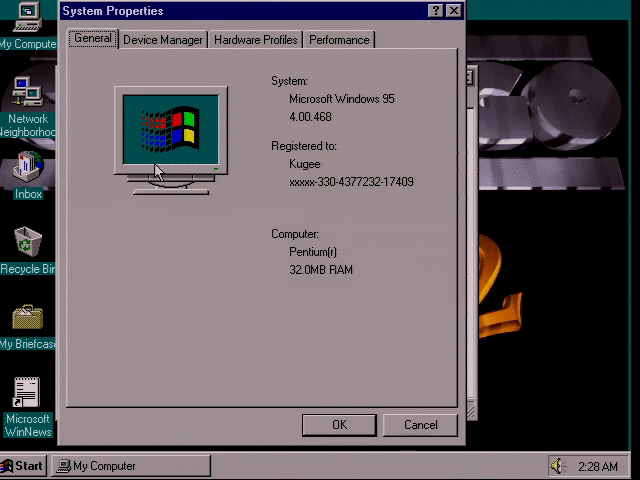The width and height of the screenshot is (640, 480).
Task: Click the Computer: label
Action: (295, 234)
